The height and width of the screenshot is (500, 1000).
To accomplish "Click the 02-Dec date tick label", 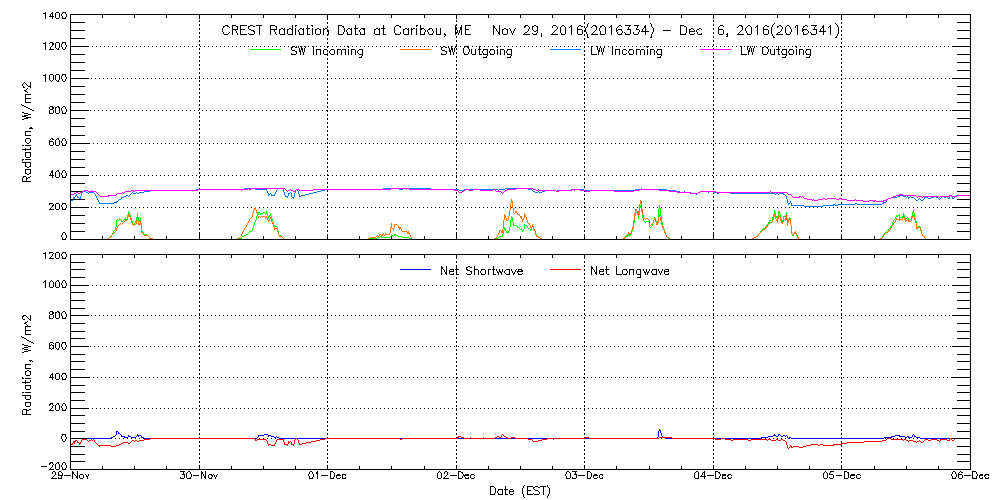I will click(457, 476).
